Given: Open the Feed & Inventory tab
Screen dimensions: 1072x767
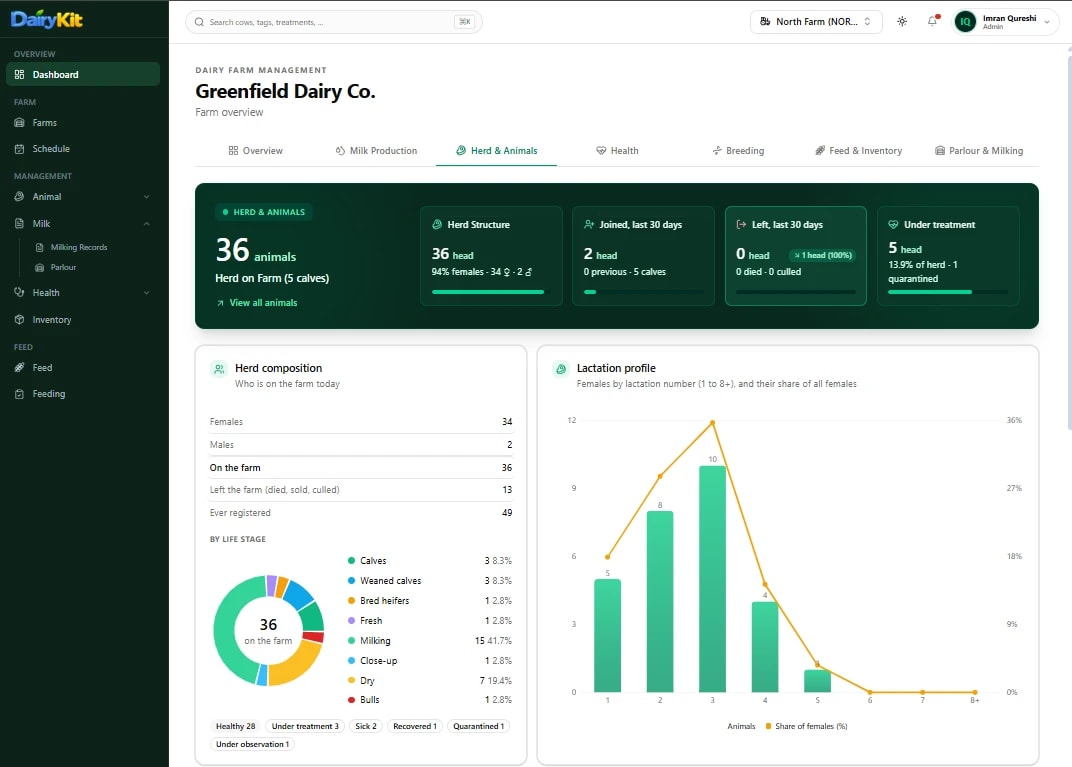Looking at the screenshot, I should click(858, 150).
